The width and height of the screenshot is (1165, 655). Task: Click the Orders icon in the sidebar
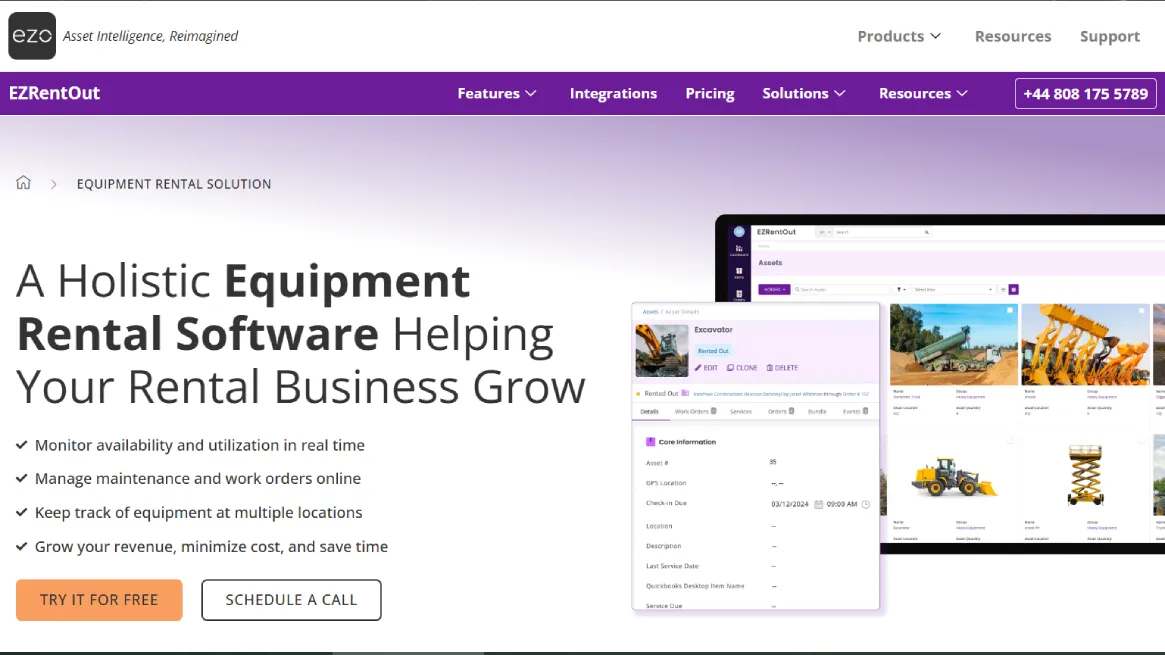pyautogui.click(x=737, y=292)
